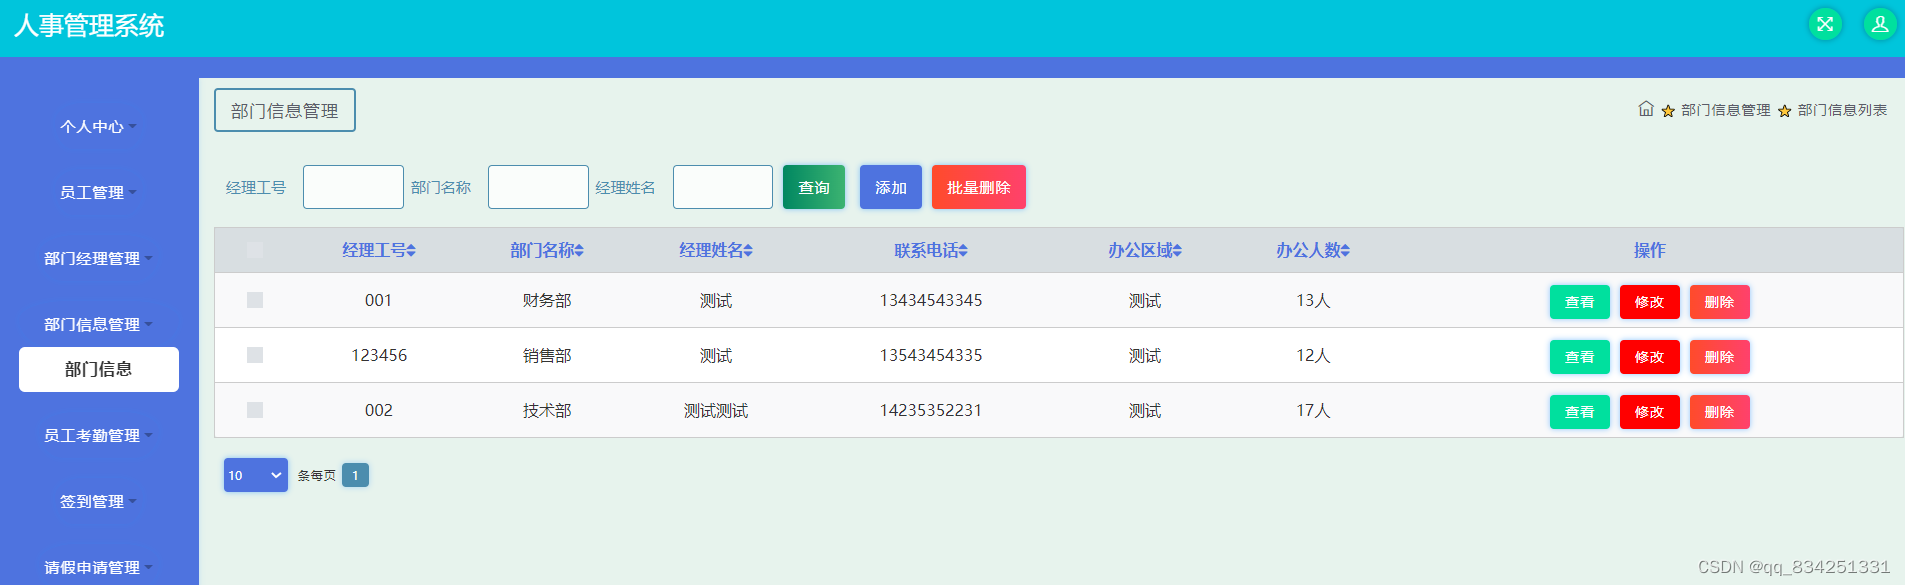Sort by 经理姓名 column arrows
Screen dimensions: 1905x585
tap(748, 250)
